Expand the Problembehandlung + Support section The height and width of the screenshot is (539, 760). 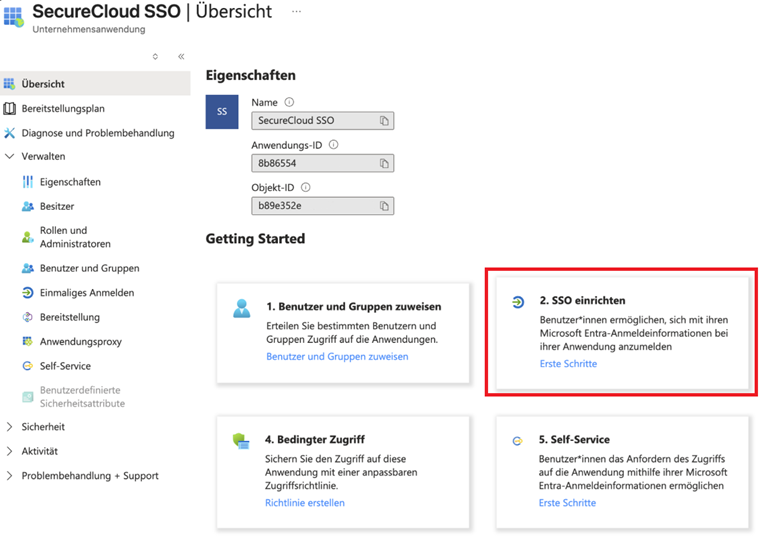coord(9,476)
